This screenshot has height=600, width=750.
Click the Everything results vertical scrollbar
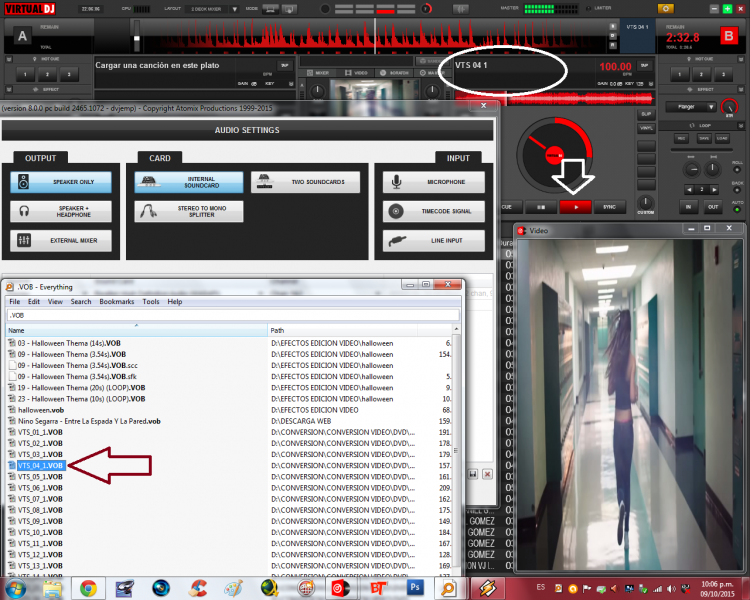[456, 451]
